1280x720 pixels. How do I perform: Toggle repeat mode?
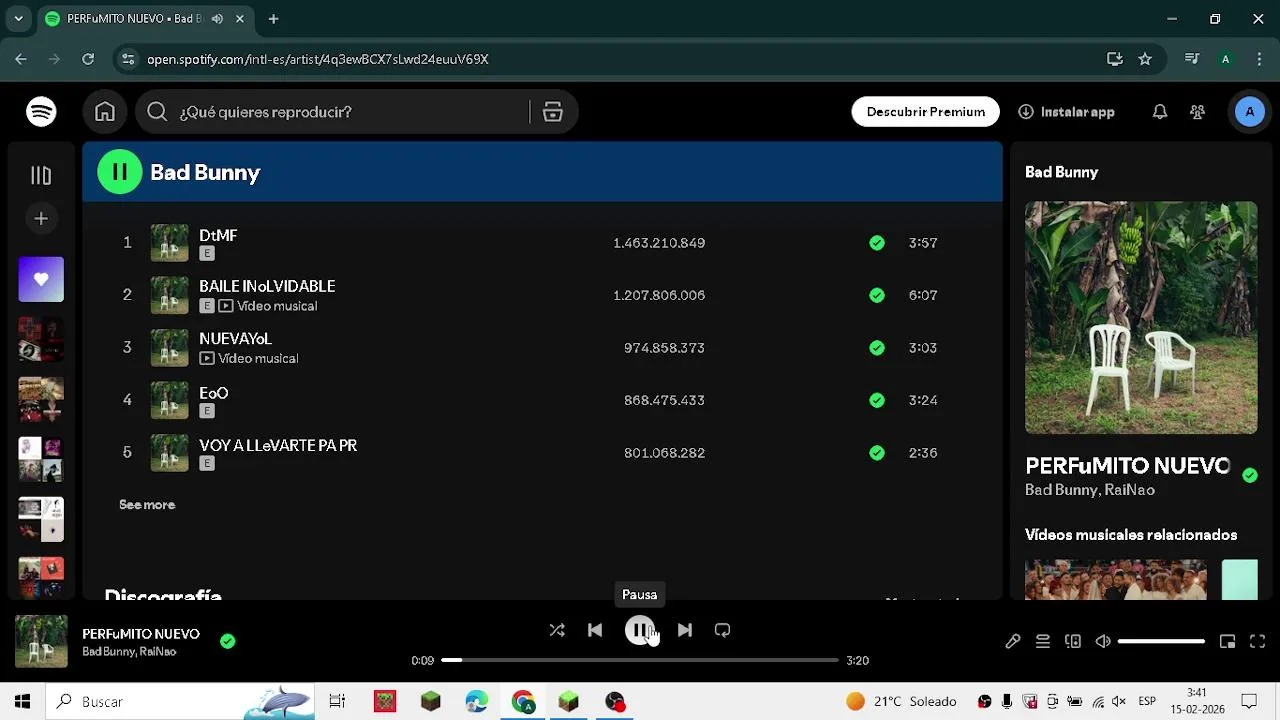point(723,630)
